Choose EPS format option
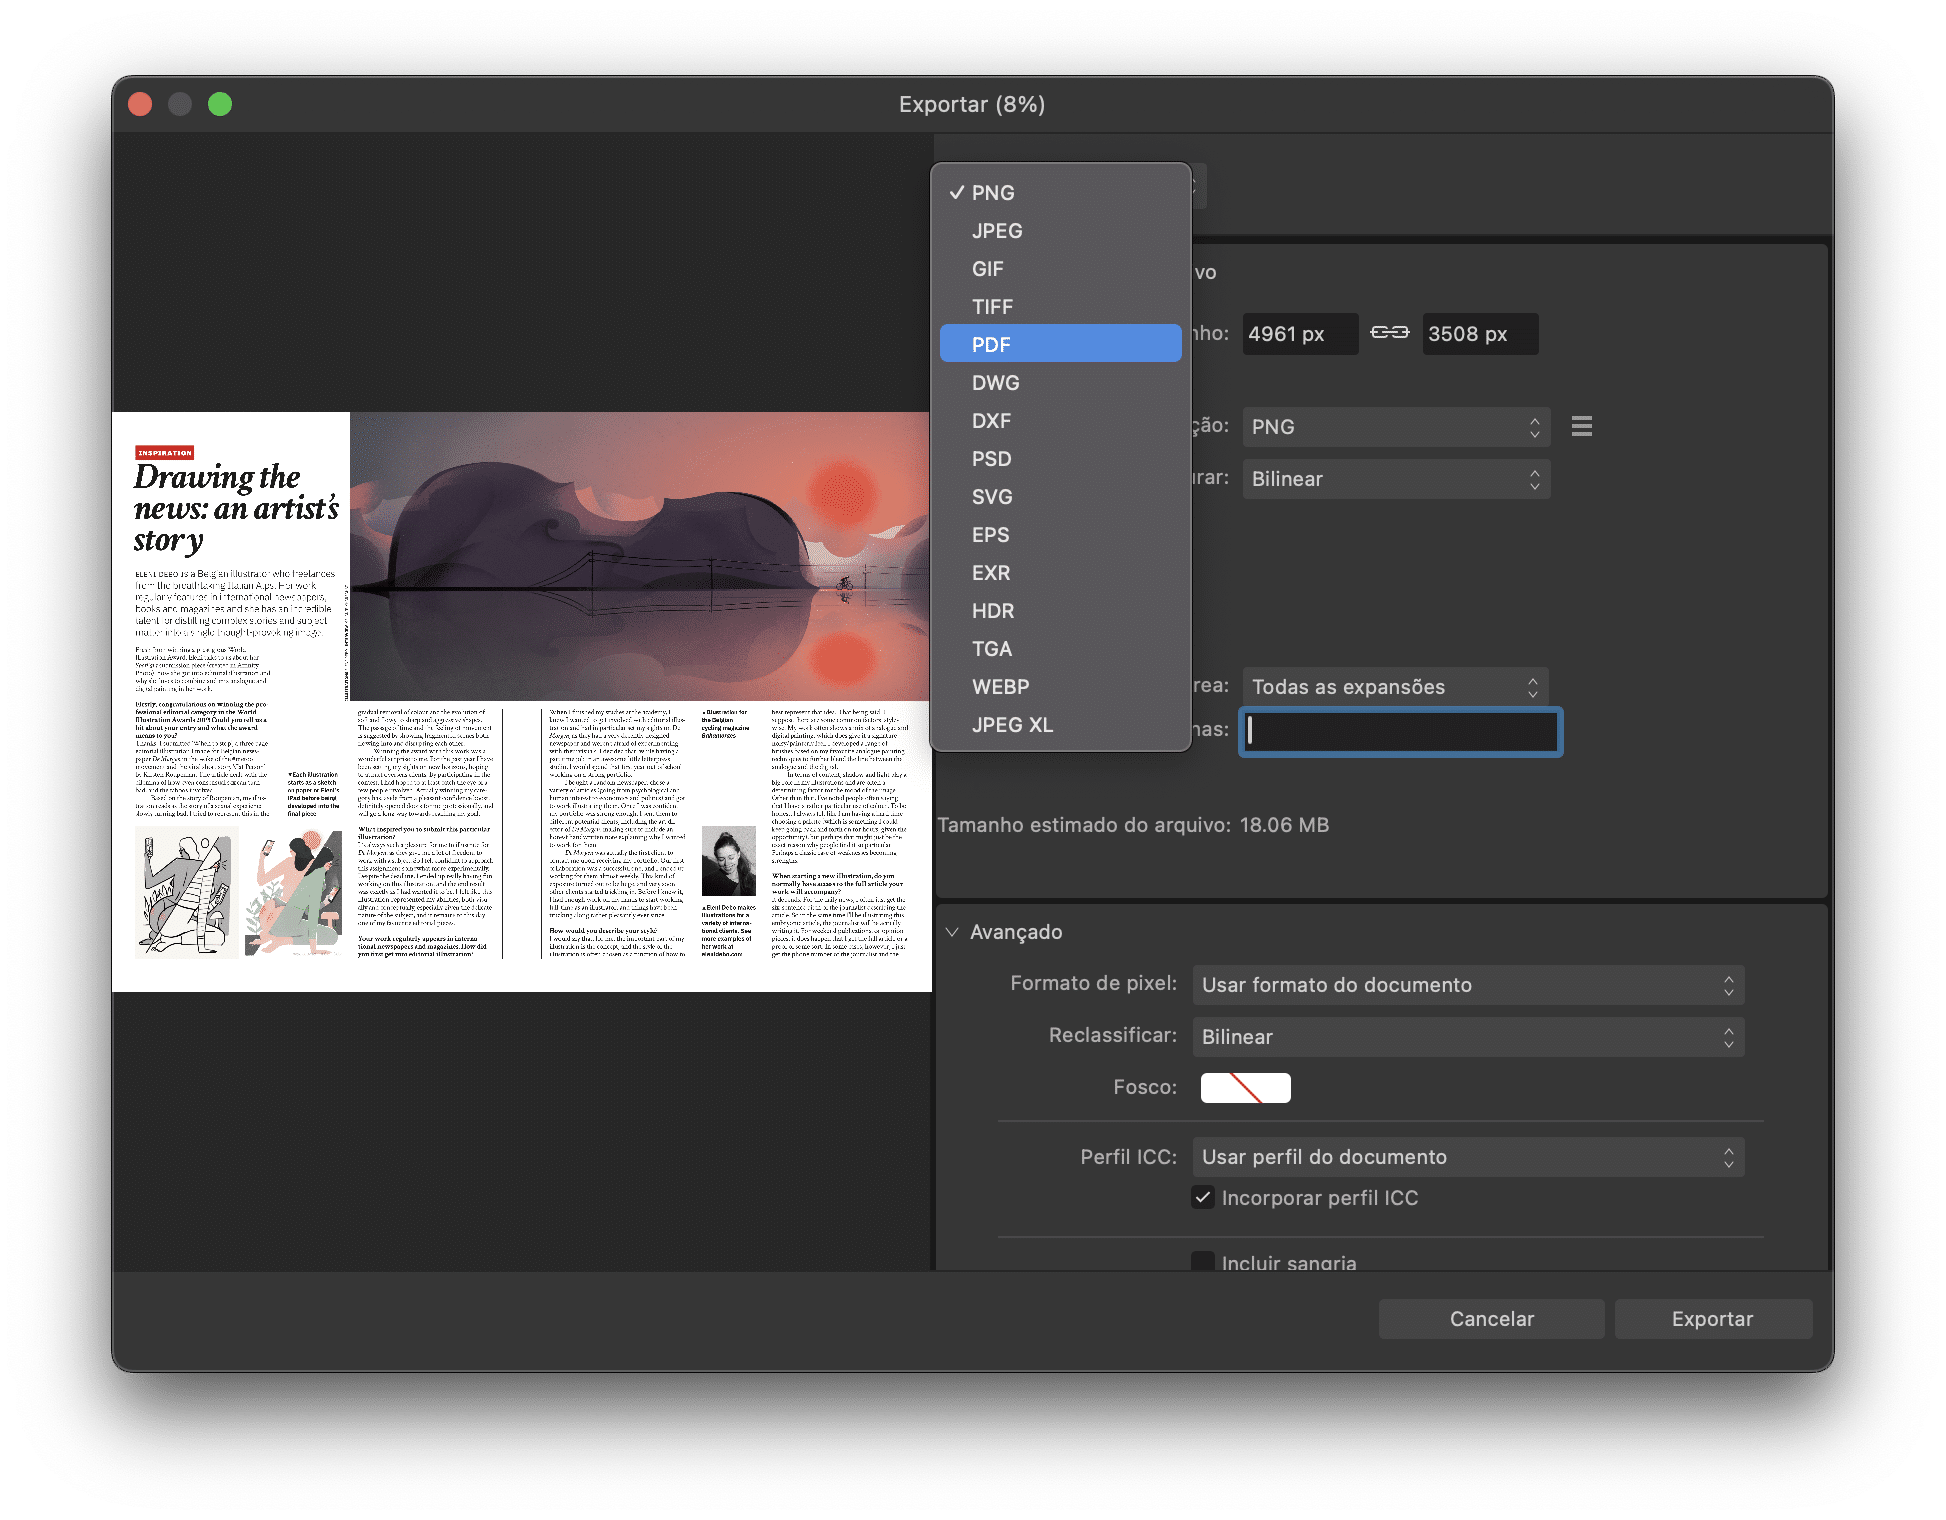 click(x=1060, y=535)
